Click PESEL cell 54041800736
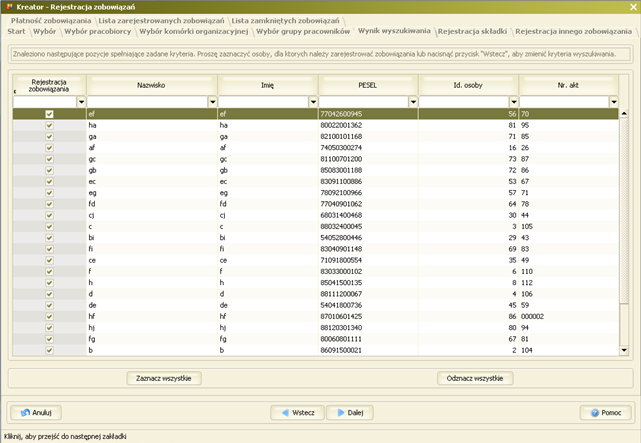The height and width of the screenshot is (443, 641). pos(368,305)
